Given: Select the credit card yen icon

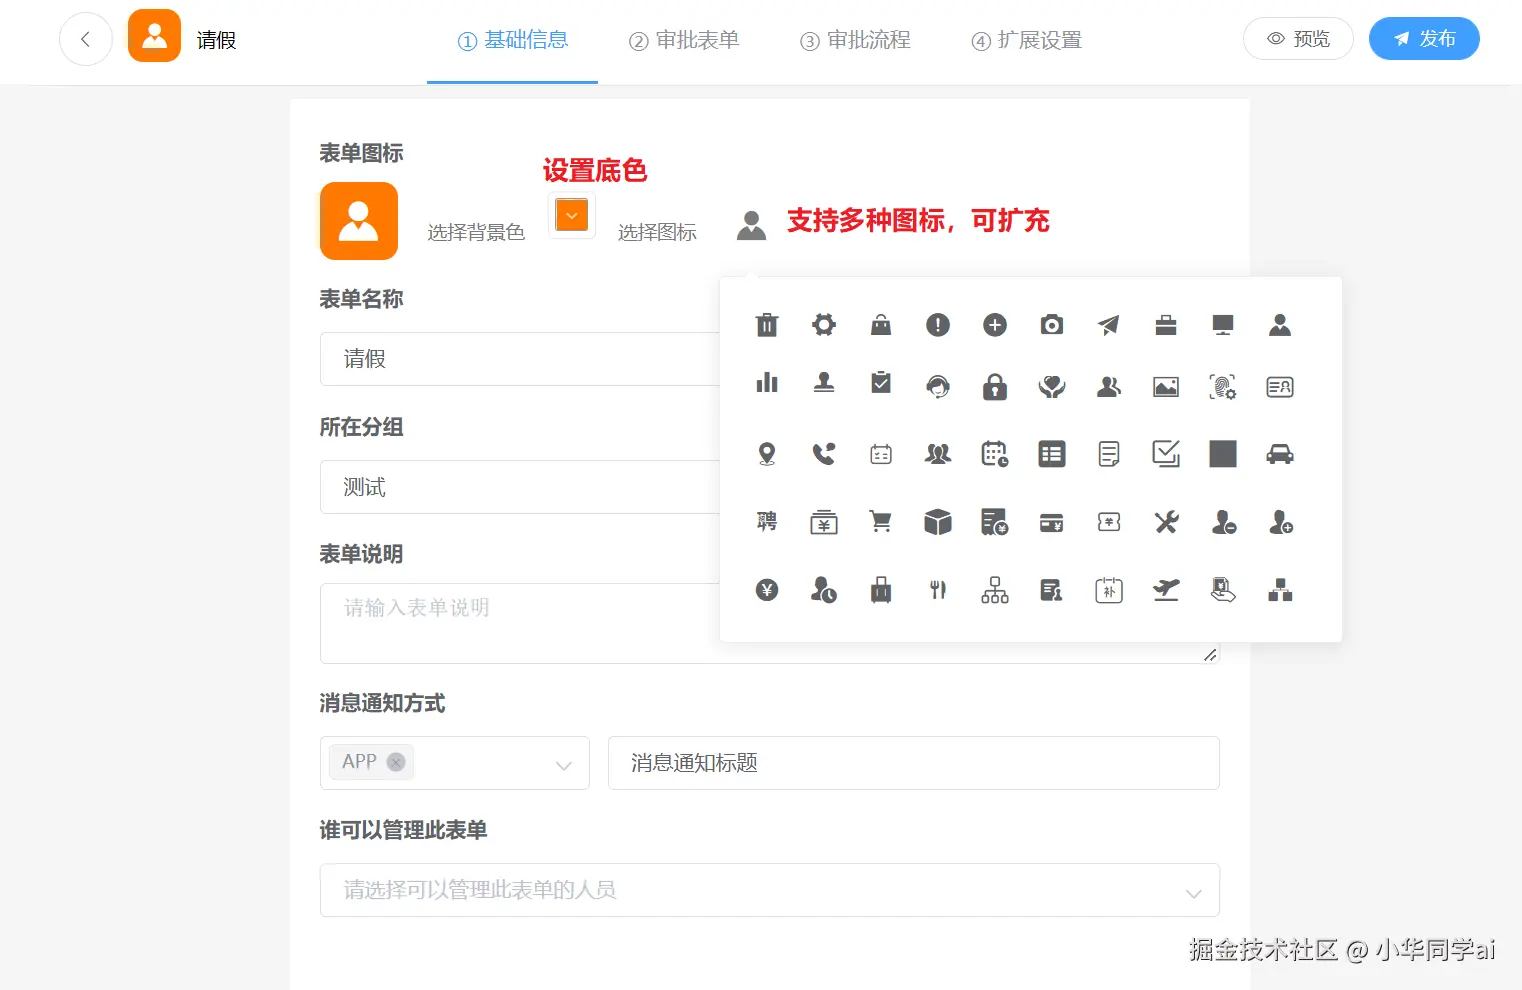Looking at the screenshot, I should tap(1052, 523).
